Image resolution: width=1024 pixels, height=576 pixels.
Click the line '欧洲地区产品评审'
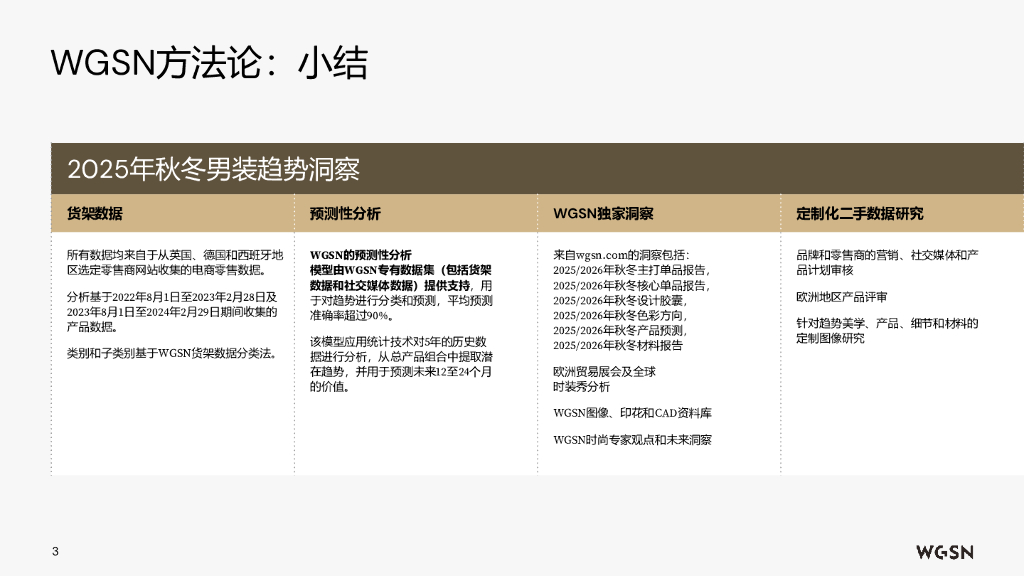pyautogui.click(x=841, y=296)
